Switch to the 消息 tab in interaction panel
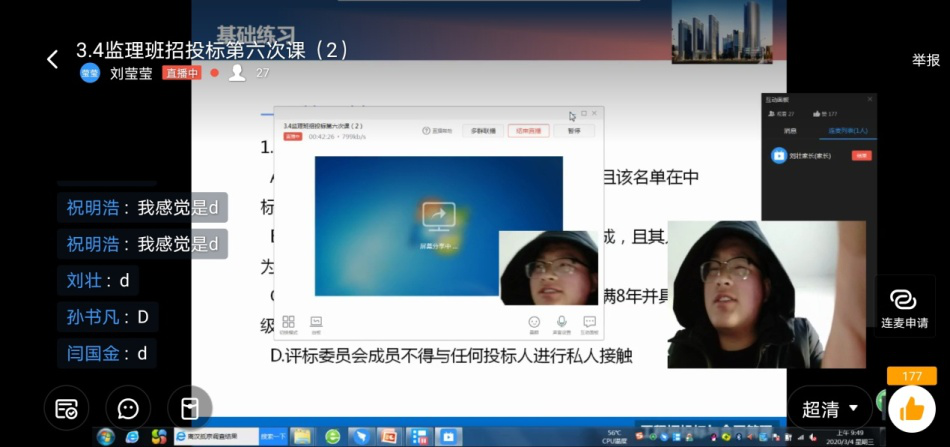950x447 pixels. [x=790, y=130]
